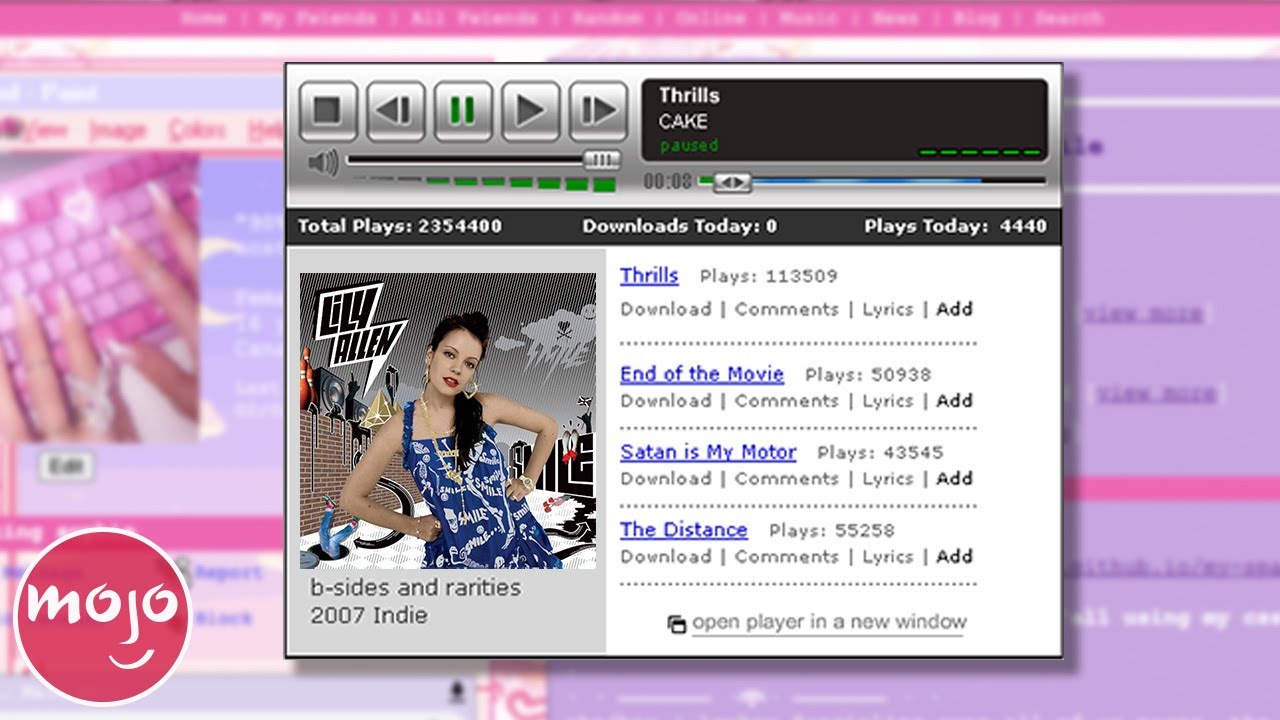The height and width of the screenshot is (720, 1280).
Task: Click the speaker volume icon
Action: tap(322, 162)
